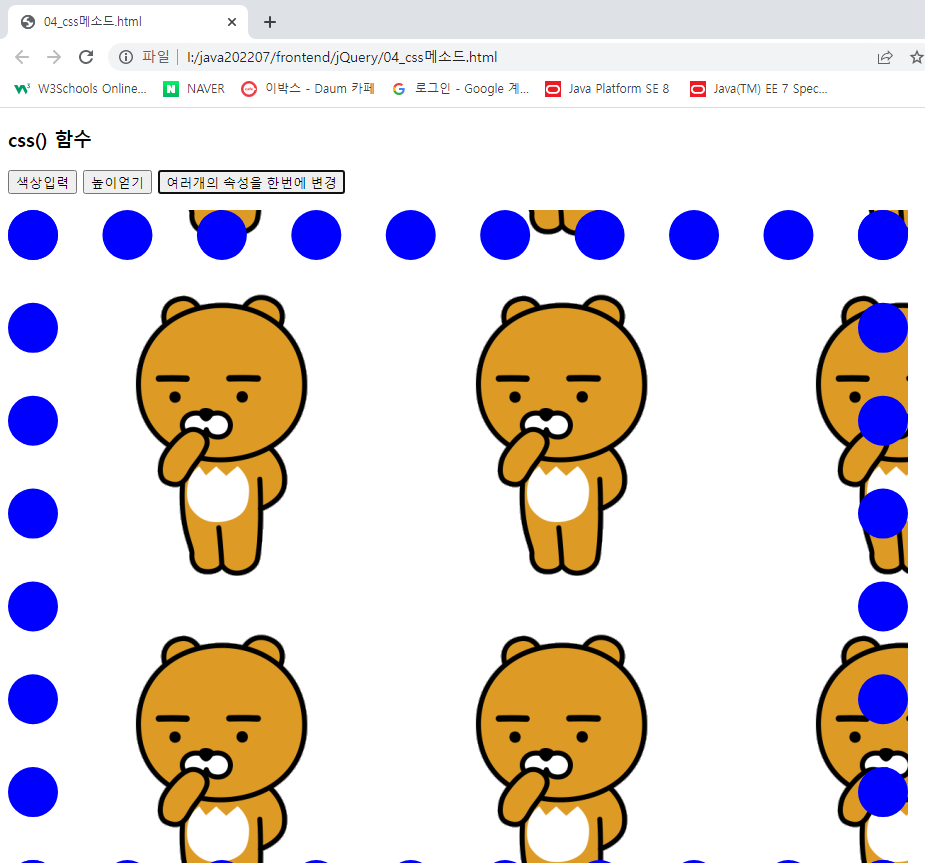The image size is (925, 863).
Task: Click the Google G favicon
Action: pos(399,89)
